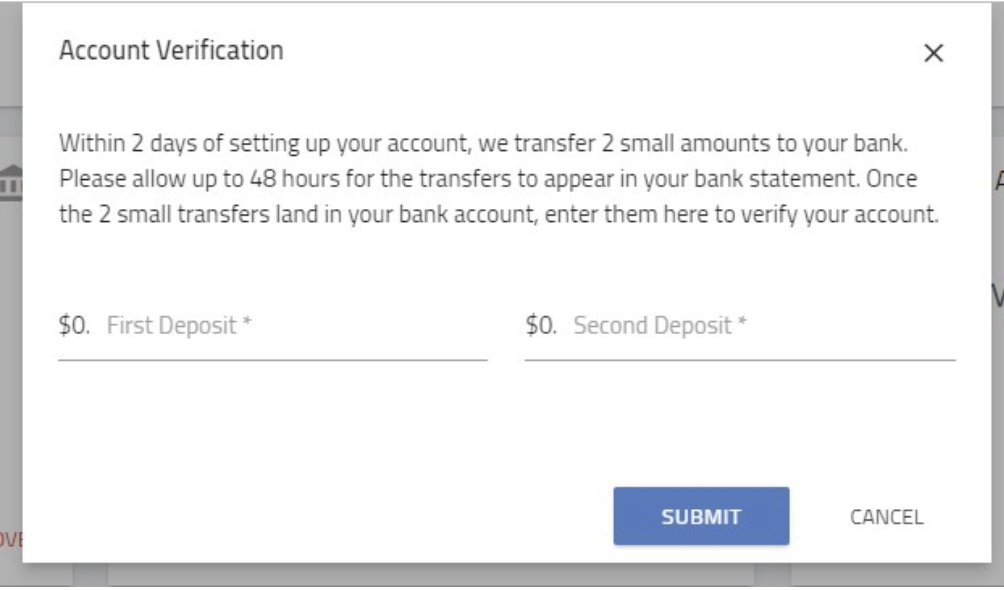Select the sentence starting "Within 2 days"
Image resolution: width=1004 pixels, height=590 pixels.
point(483,143)
